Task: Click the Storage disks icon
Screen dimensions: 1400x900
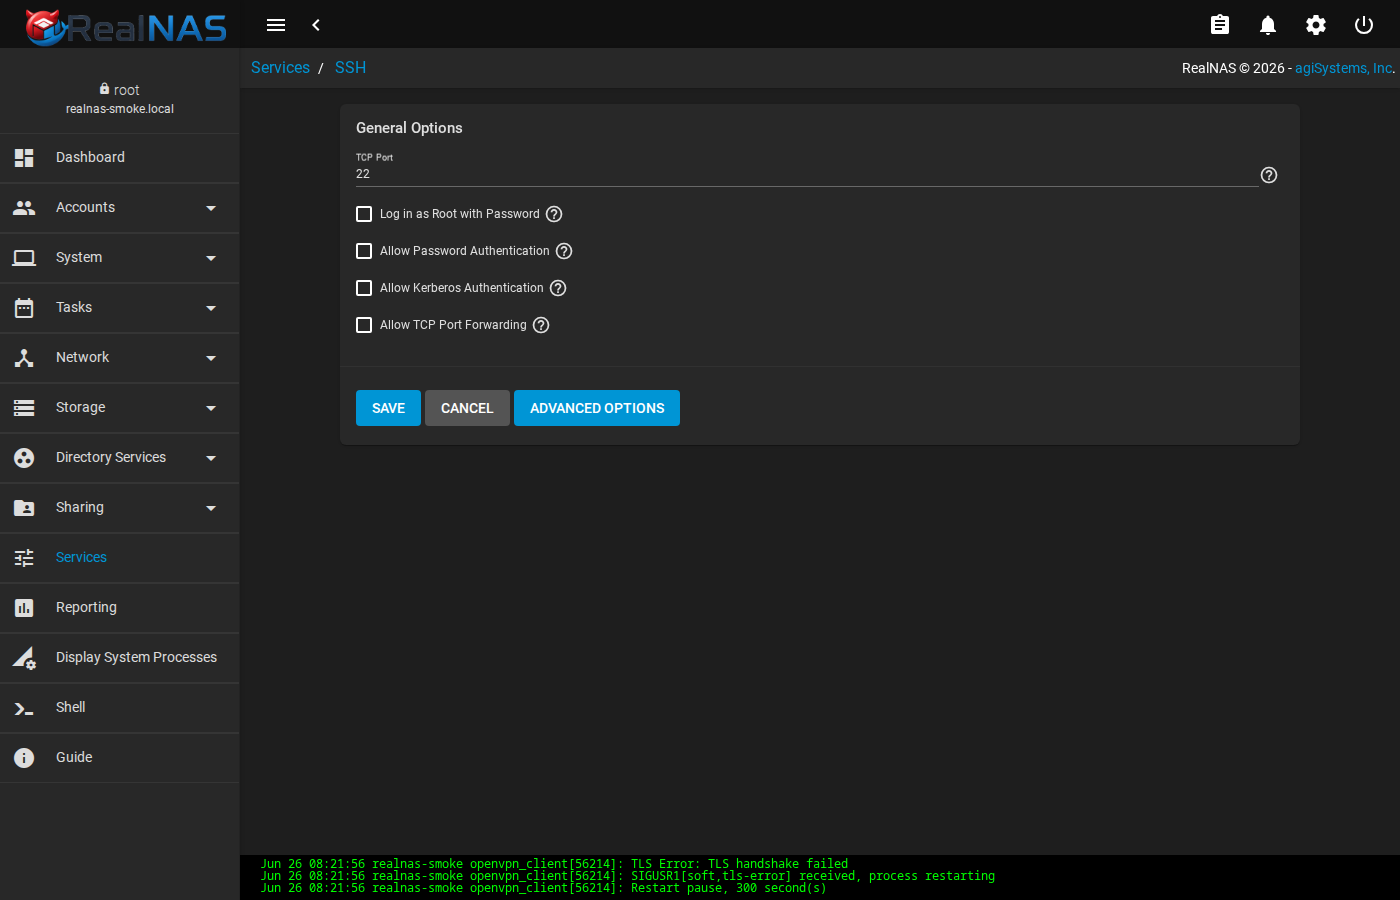Action: click(24, 408)
